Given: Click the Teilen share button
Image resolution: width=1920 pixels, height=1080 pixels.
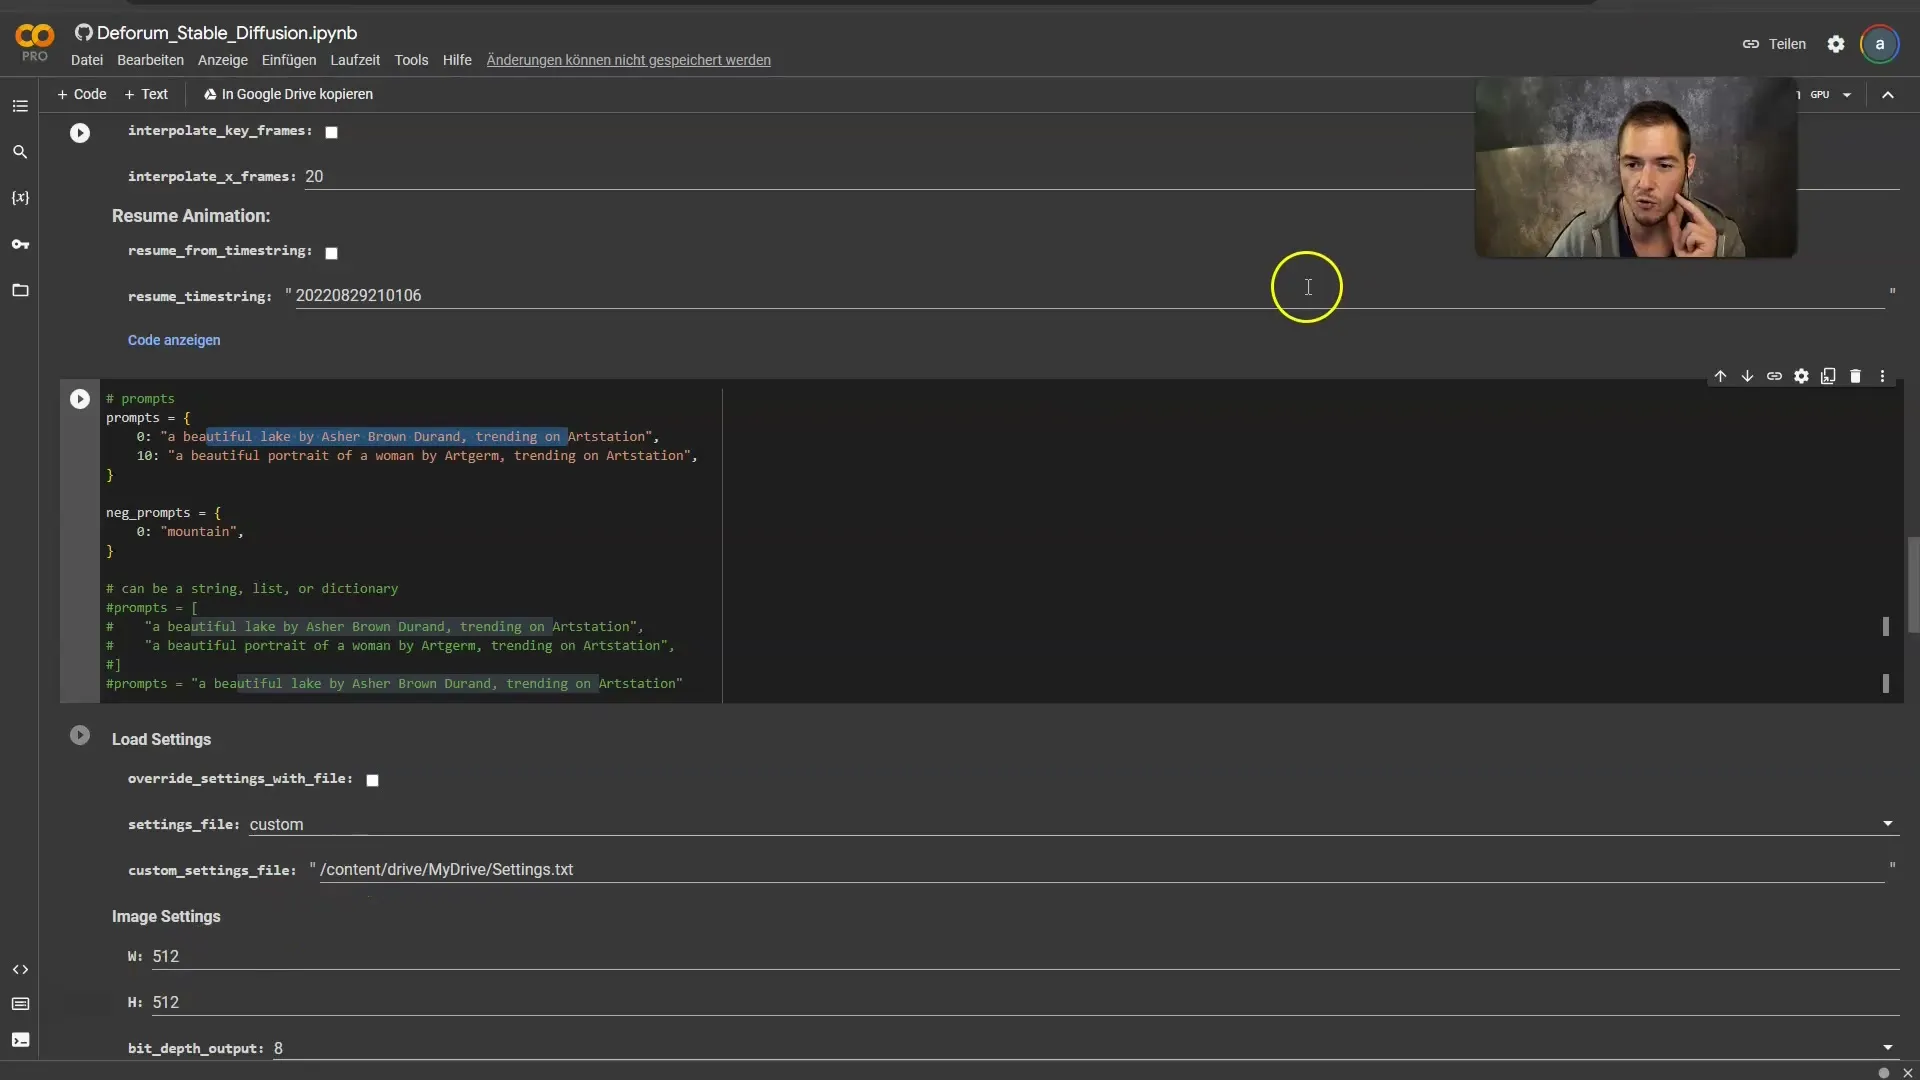Looking at the screenshot, I should tap(1775, 44).
